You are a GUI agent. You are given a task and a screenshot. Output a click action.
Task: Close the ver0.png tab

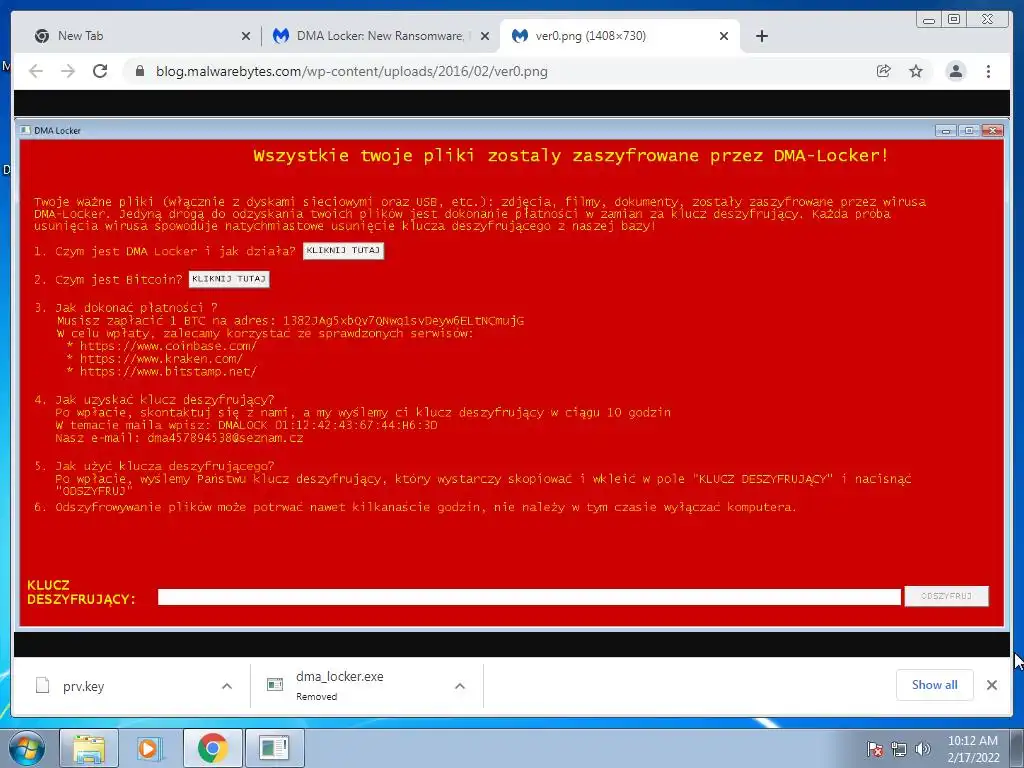pos(724,37)
